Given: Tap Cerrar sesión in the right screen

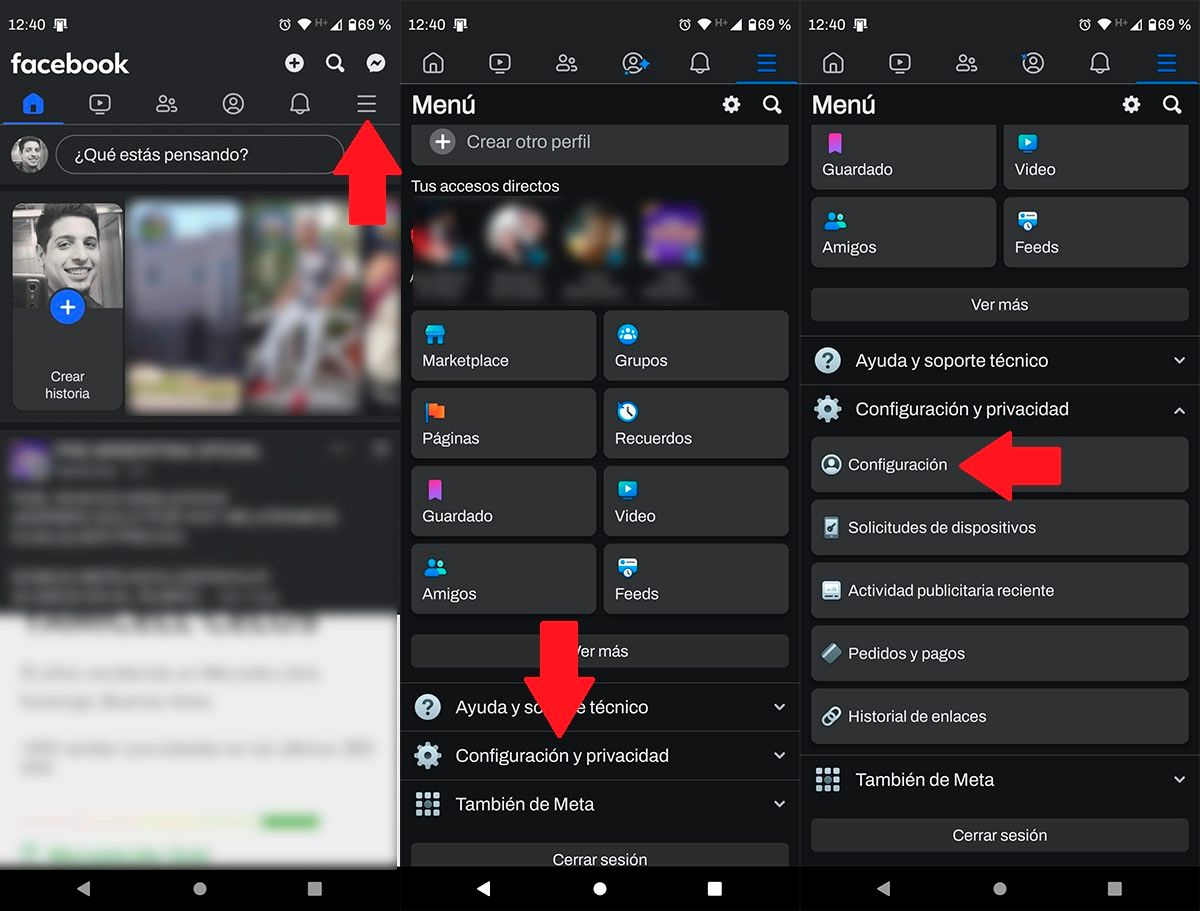Looking at the screenshot, I should [1000, 835].
